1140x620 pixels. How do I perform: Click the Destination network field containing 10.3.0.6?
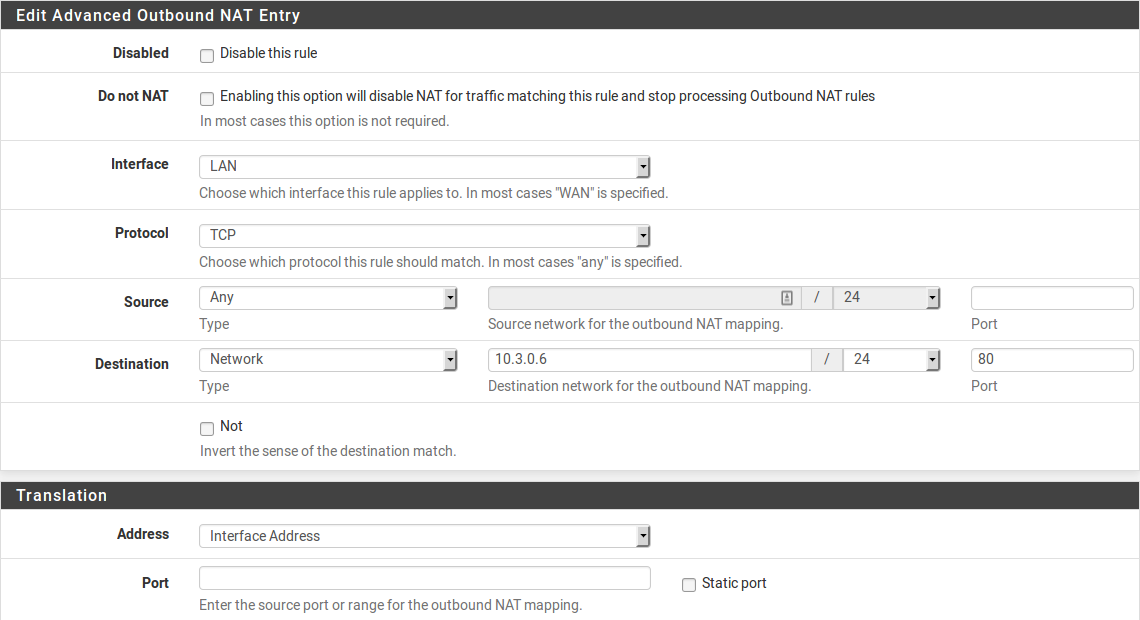649,360
